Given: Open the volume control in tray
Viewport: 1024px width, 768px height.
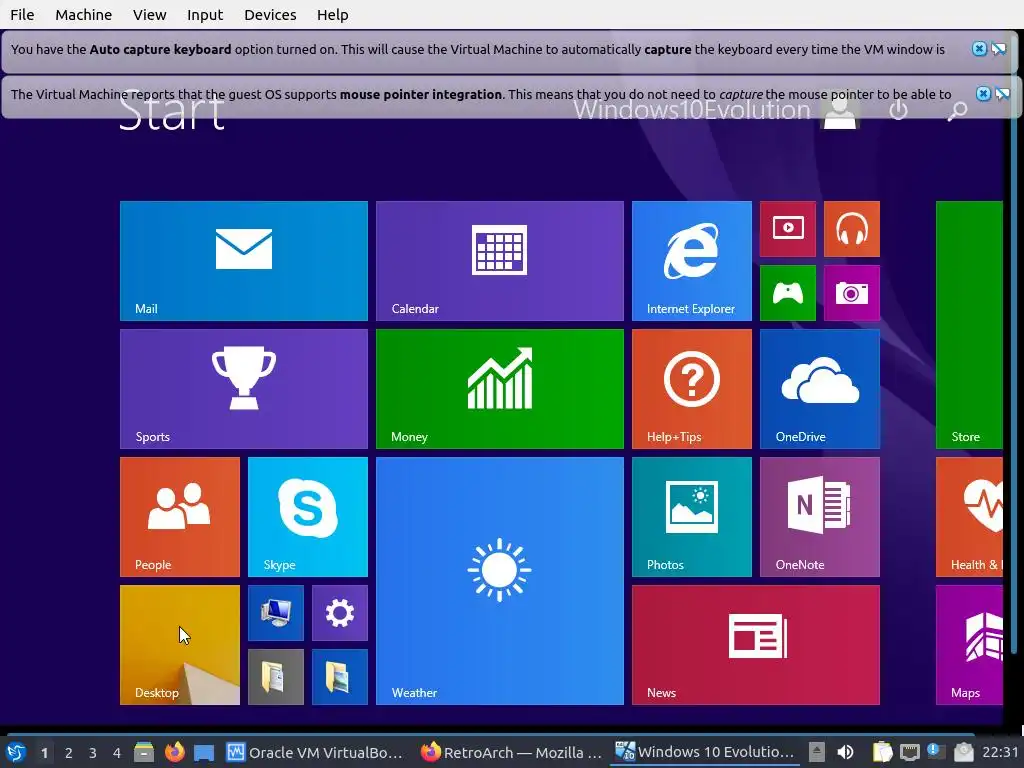Looking at the screenshot, I should [845, 752].
